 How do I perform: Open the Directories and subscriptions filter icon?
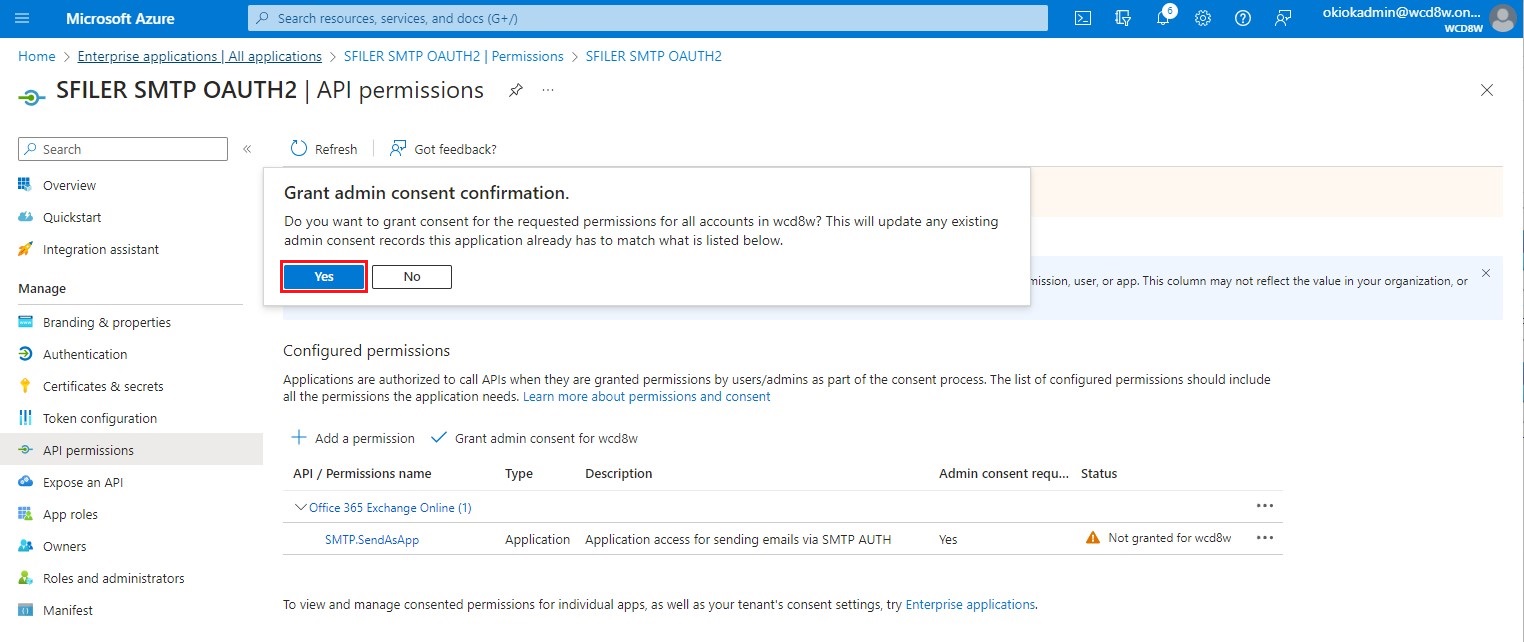[x=1122, y=18]
